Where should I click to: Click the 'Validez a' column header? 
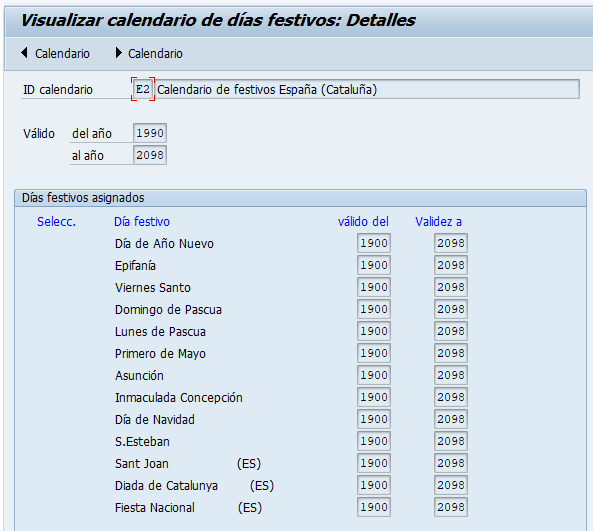point(438,222)
